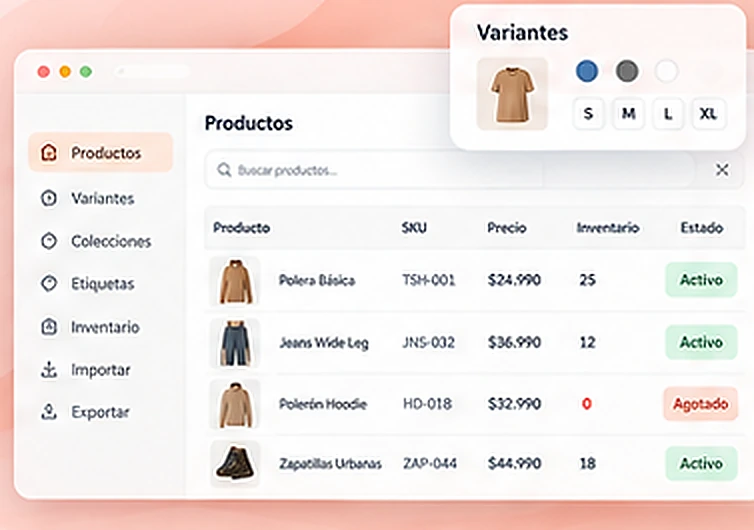Click the Polera Básica product thumbnail
This screenshot has height=530, width=754.
[235, 281]
